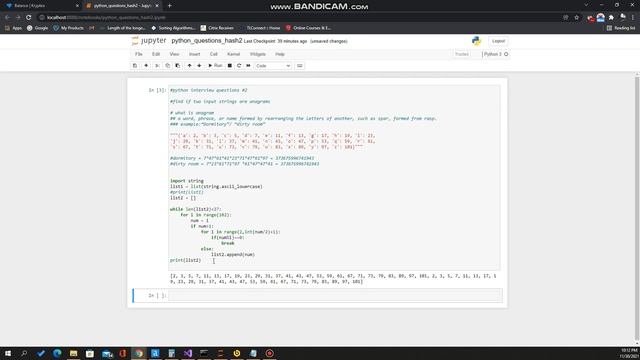Rename the notebook title python_questions_hash2
The height and width of the screenshot is (360, 640).
click(207, 41)
